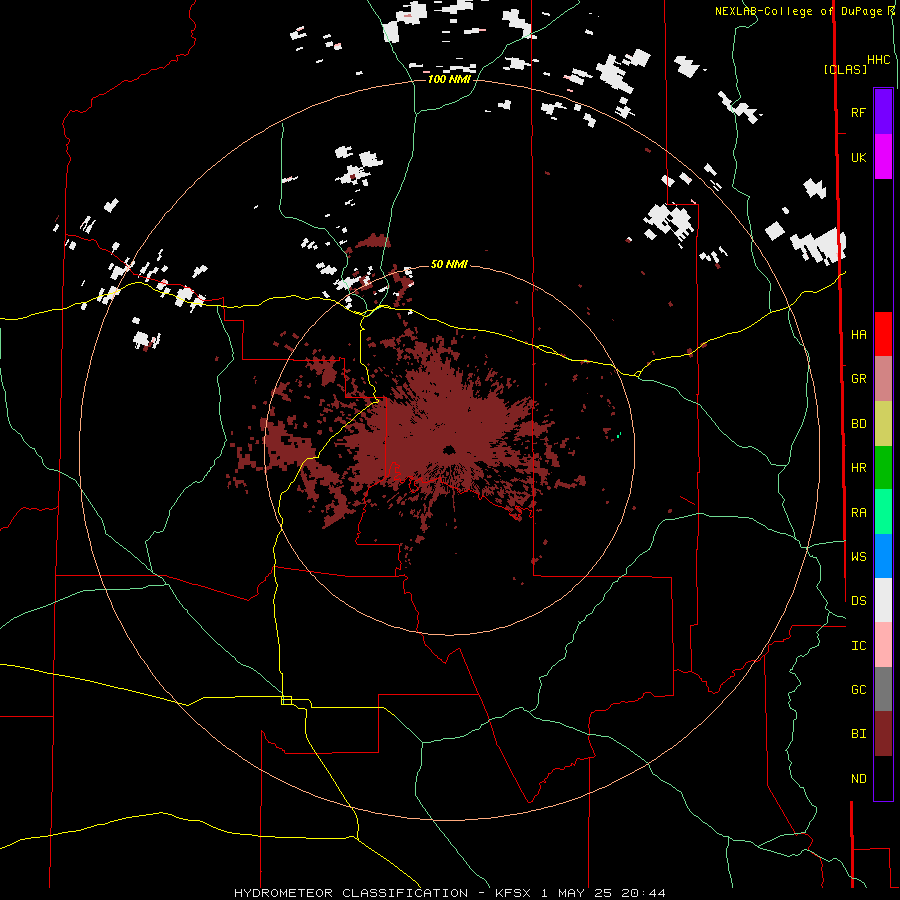Click the gray GC legend swatch

coord(883,689)
